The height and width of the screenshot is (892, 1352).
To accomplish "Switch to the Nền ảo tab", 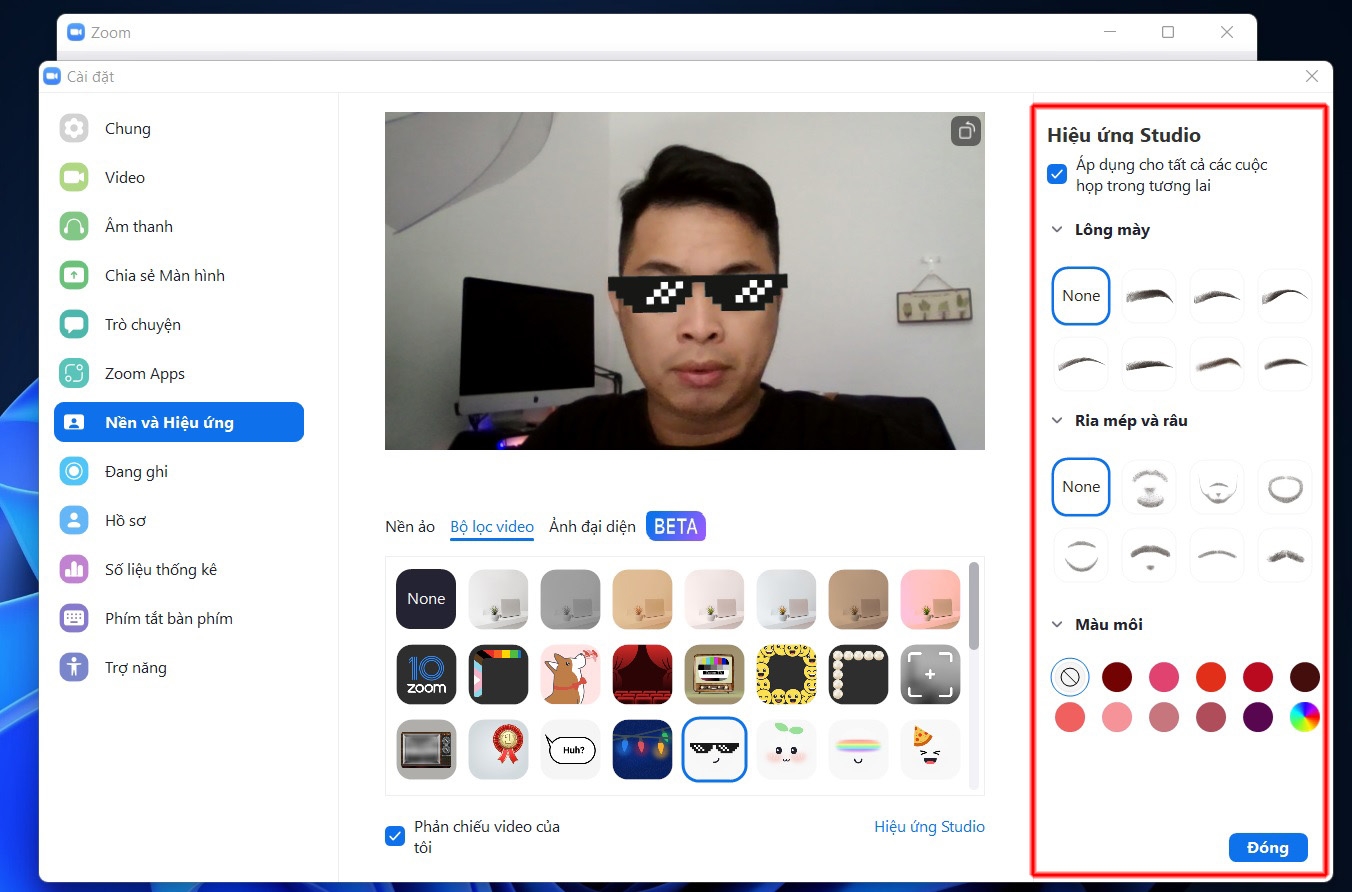I will (409, 526).
